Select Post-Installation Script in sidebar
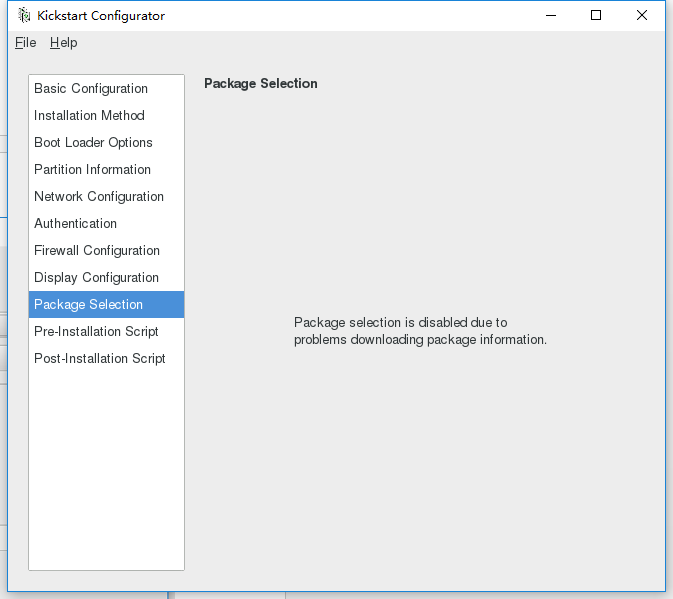The height and width of the screenshot is (599, 673). (100, 359)
